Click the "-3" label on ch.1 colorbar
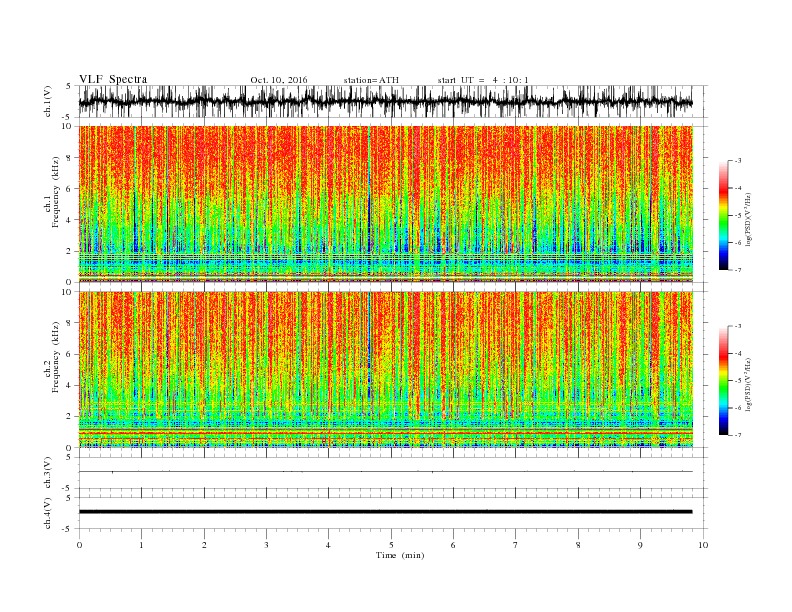The height and width of the screenshot is (612, 792). pyautogui.click(x=738, y=161)
